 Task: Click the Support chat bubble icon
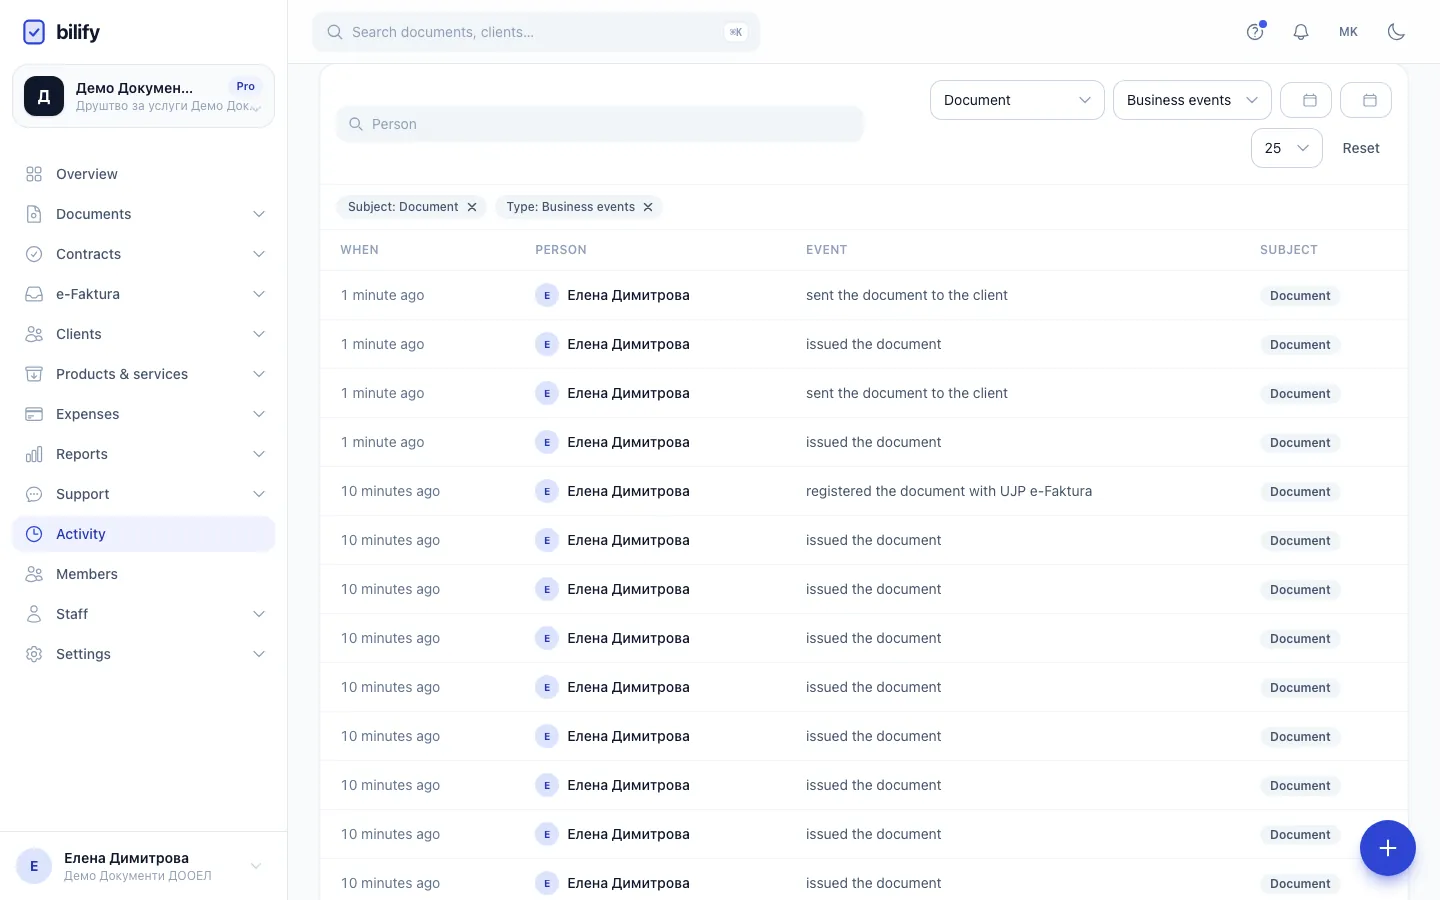point(34,494)
